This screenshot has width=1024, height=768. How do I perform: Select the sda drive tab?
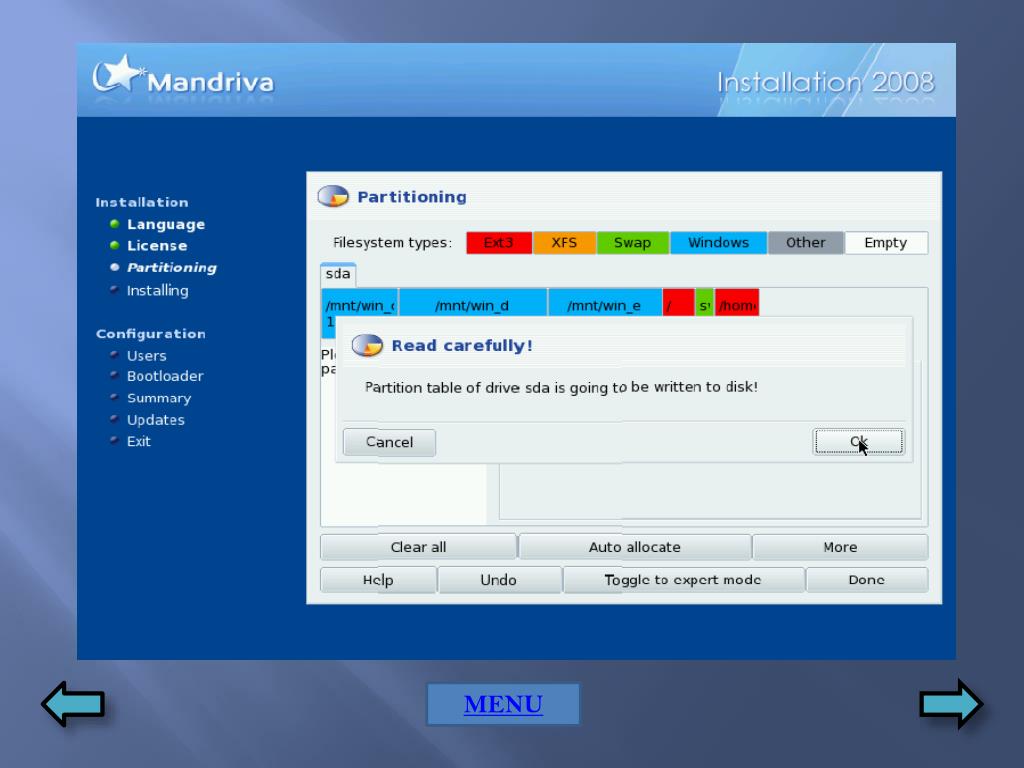pos(338,274)
